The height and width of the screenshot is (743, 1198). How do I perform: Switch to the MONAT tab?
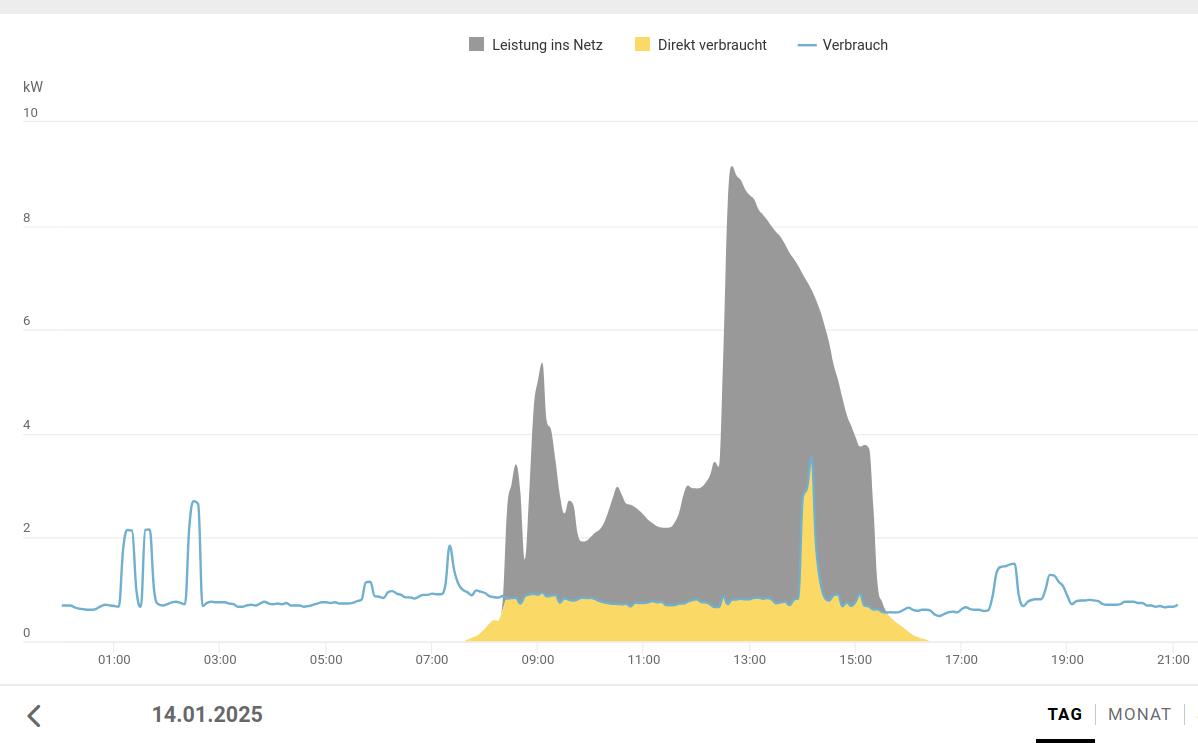coord(1139,714)
